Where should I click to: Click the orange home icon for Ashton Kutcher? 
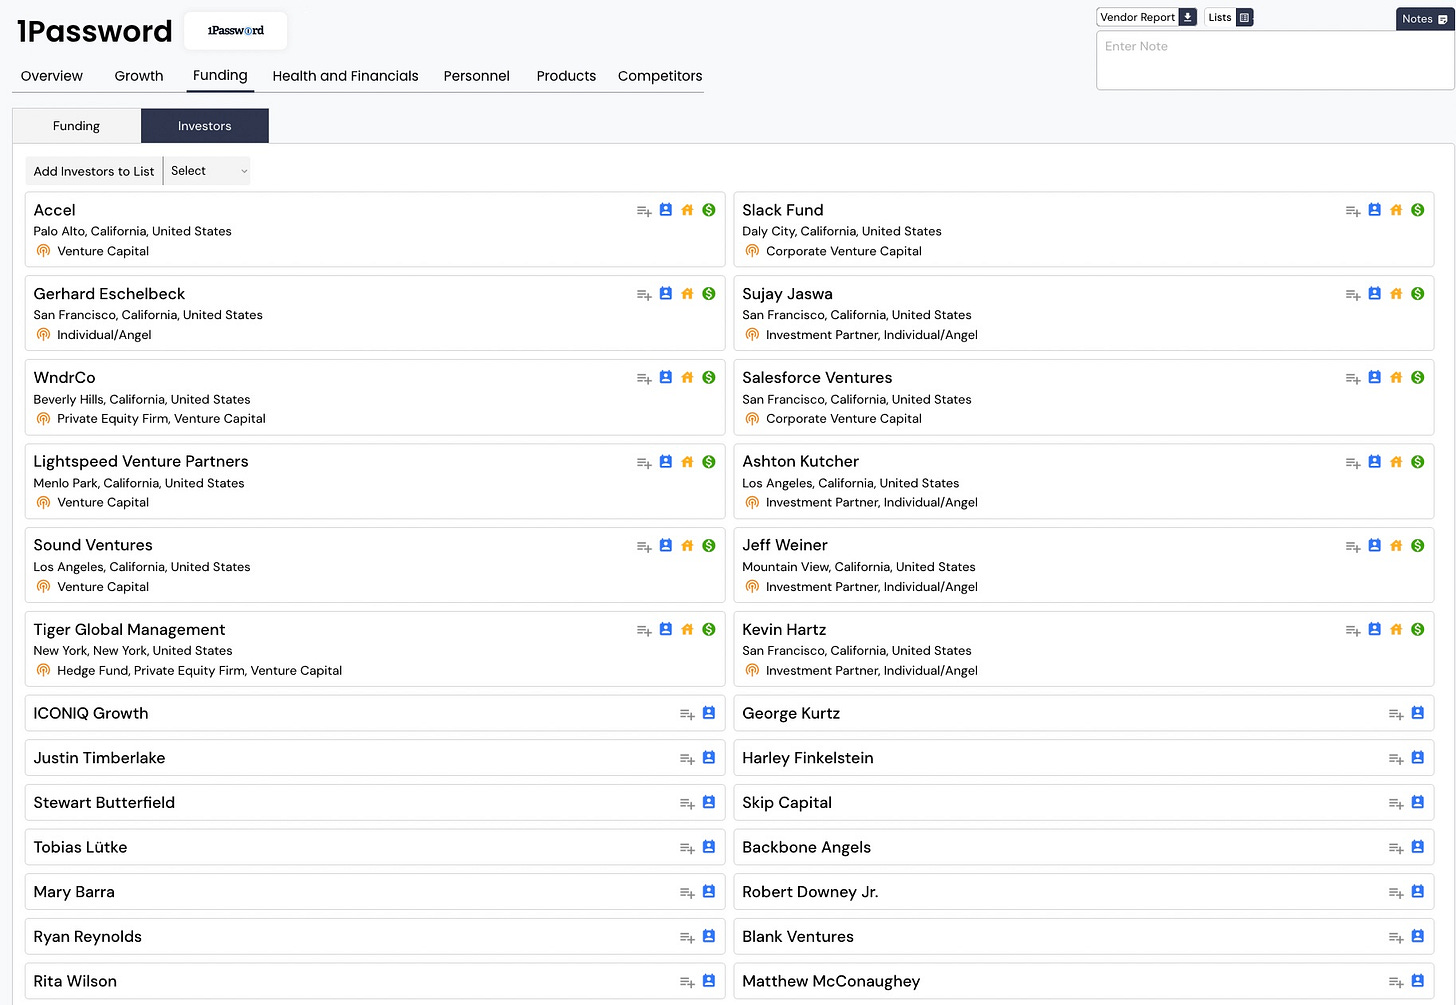click(x=1396, y=462)
